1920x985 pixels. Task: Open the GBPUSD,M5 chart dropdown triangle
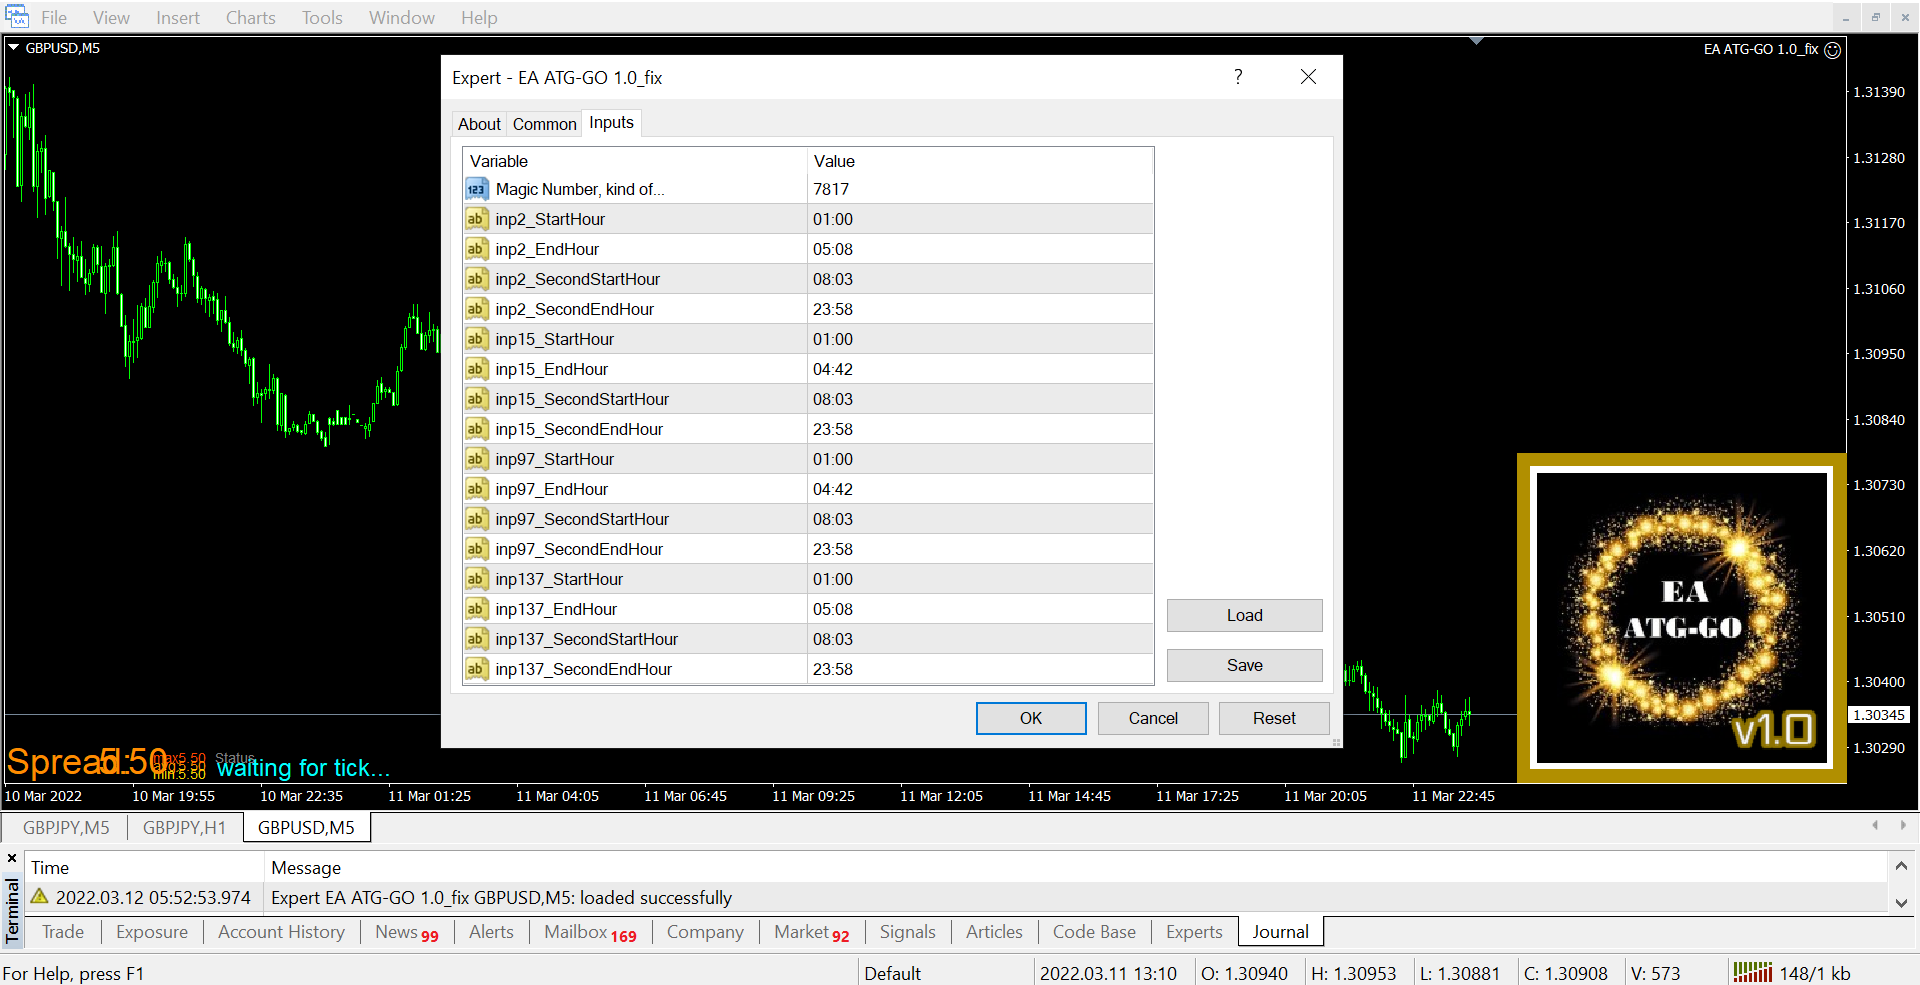point(14,47)
